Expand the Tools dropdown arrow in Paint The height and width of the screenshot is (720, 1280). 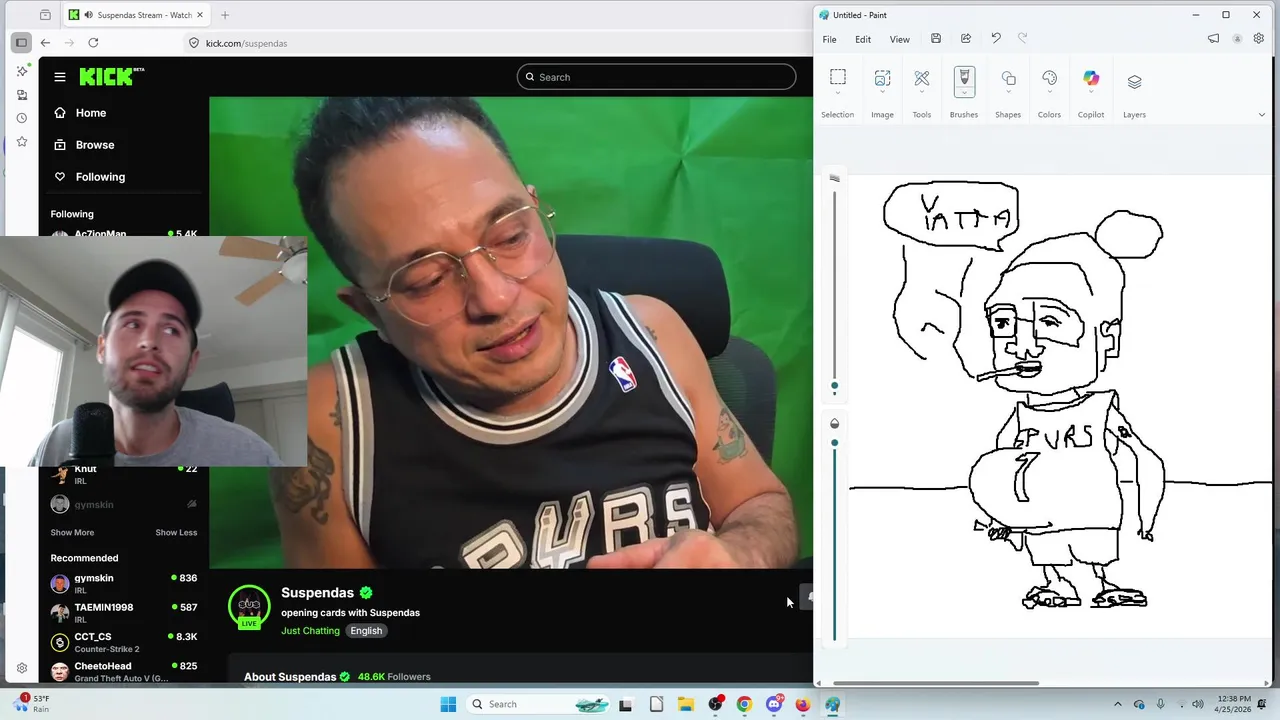pyautogui.click(x=922, y=94)
